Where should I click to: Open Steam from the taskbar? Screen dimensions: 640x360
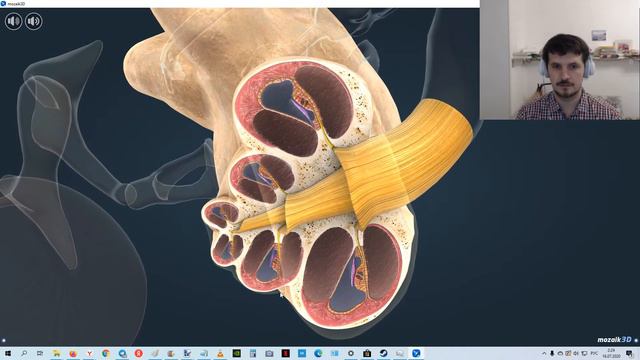[383, 353]
